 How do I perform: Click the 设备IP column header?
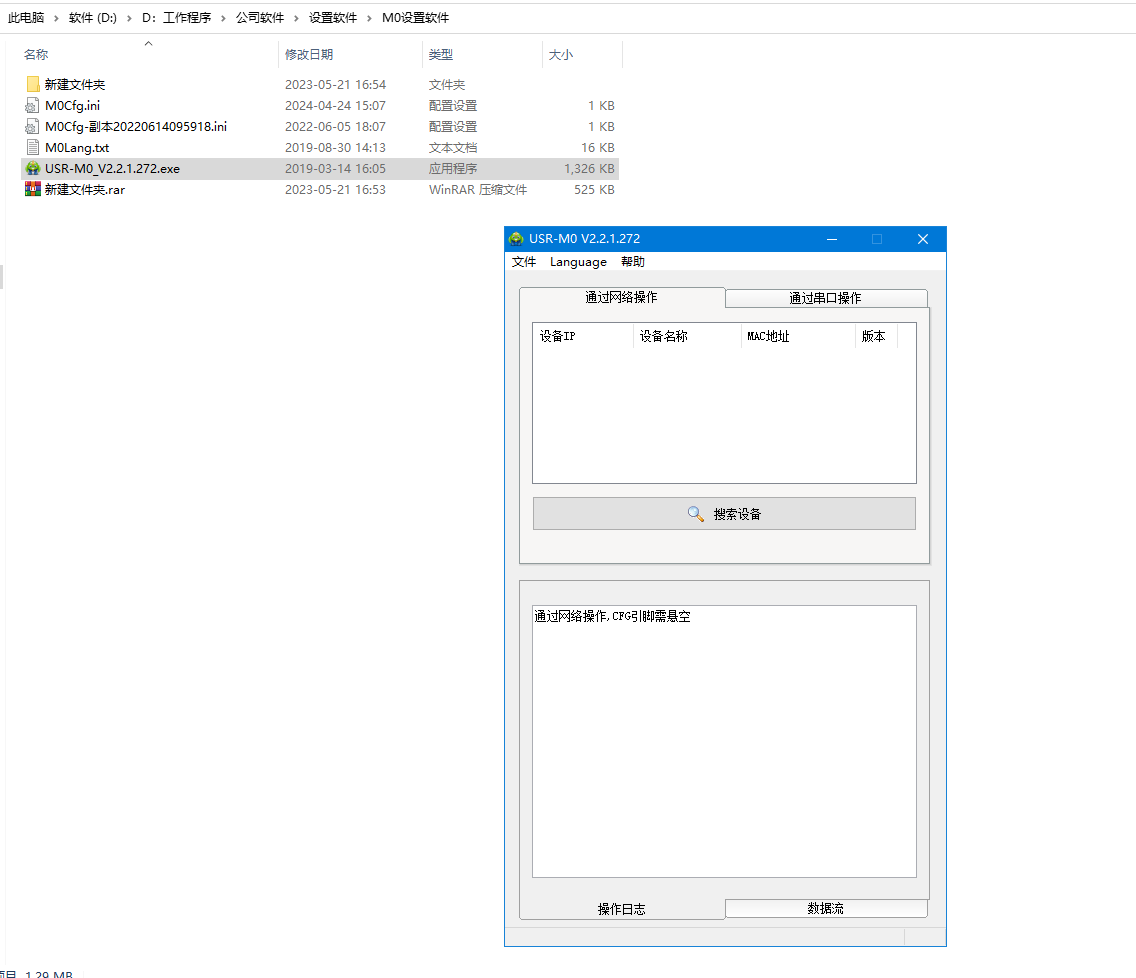tap(558, 337)
